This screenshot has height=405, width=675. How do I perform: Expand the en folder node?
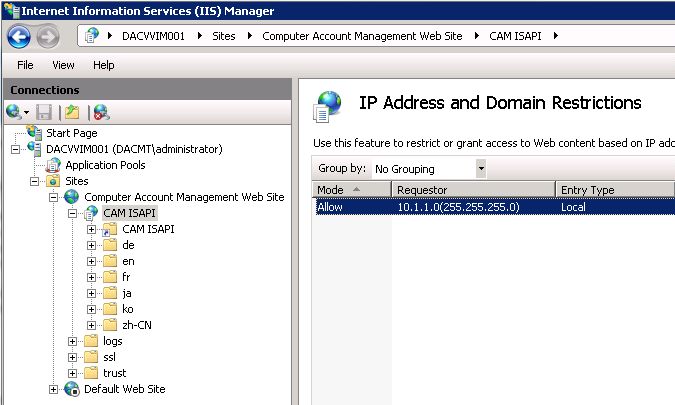coord(91,261)
